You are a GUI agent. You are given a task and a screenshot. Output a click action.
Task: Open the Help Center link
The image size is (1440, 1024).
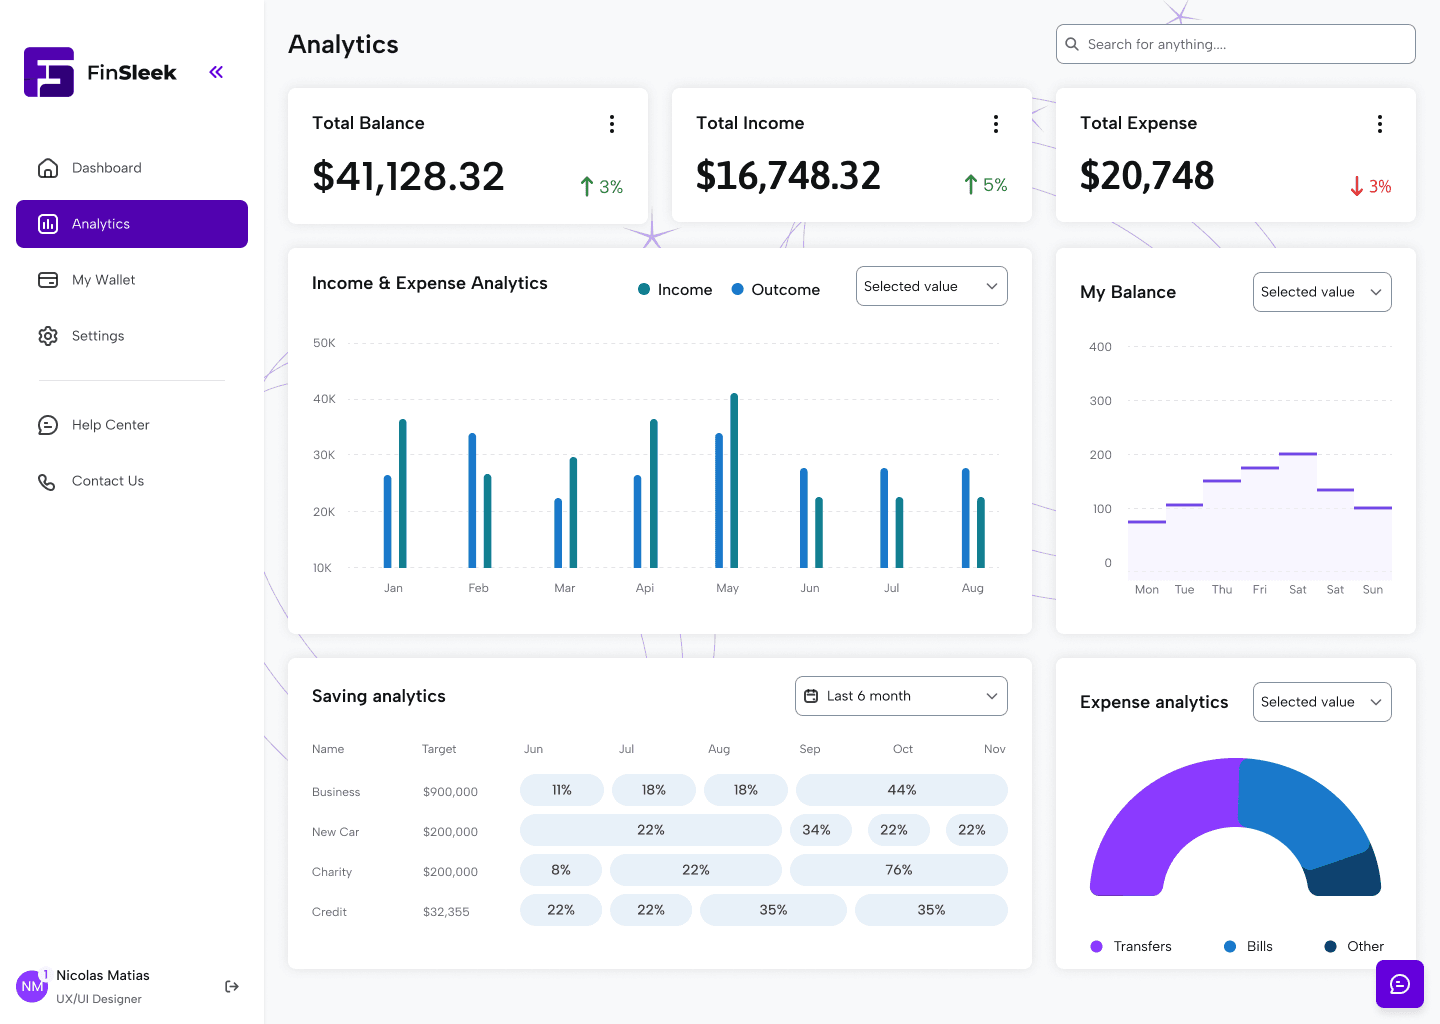tap(110, 425)
